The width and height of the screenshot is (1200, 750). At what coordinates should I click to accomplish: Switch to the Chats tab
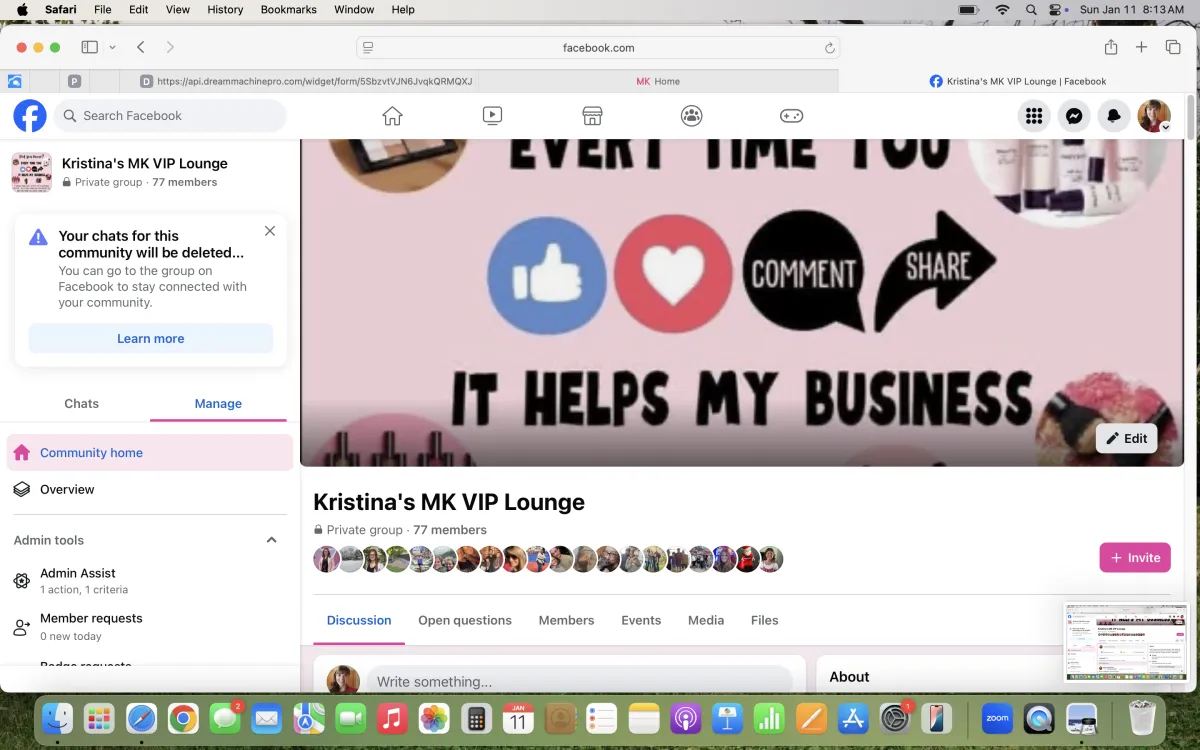tap(82, 403)
